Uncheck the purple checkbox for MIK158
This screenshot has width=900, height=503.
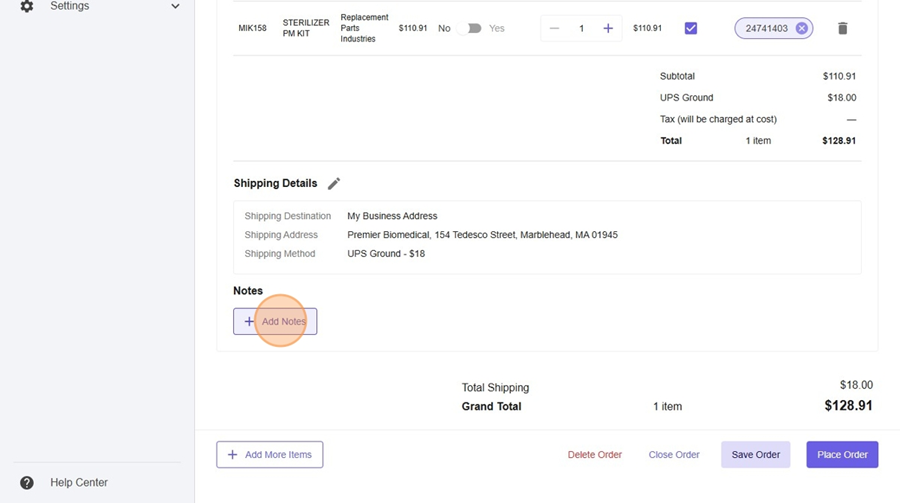(x=691, y=29)
